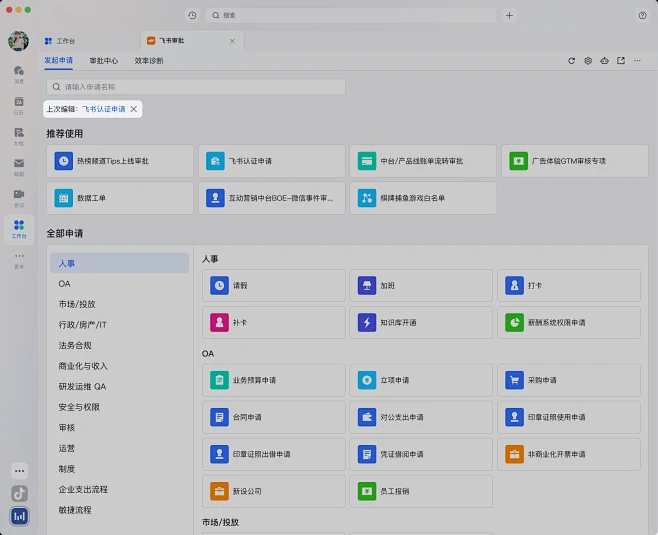Click the open-in-new-window icon in toolbar
The height and width of the screenshot is (535, 658).
(x=621, y=61)
